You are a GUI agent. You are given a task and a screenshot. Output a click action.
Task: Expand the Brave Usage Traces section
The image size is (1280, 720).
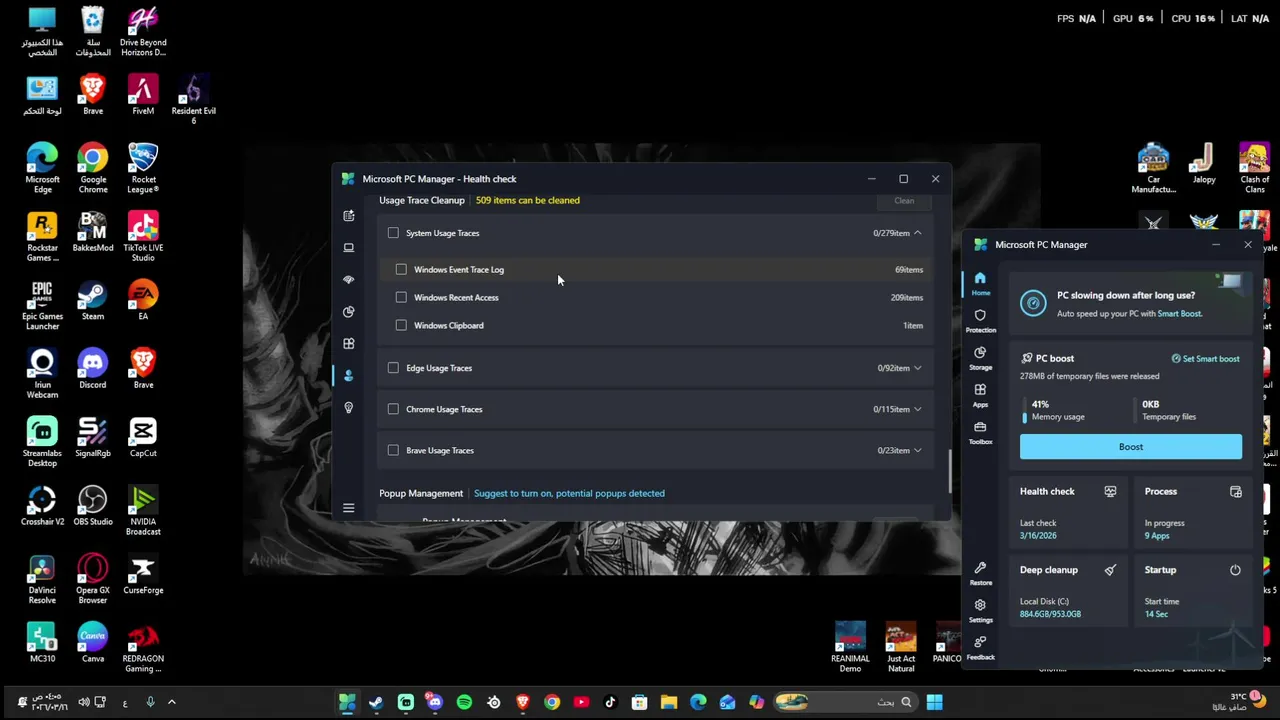(917, 450)
